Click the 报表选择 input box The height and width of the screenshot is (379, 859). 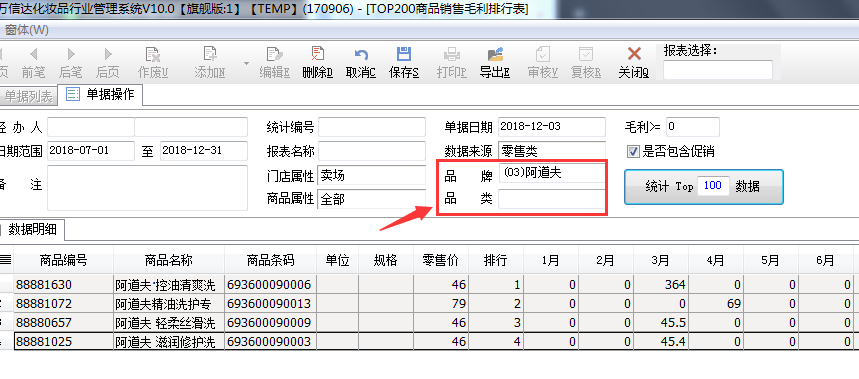pos(718,70)
